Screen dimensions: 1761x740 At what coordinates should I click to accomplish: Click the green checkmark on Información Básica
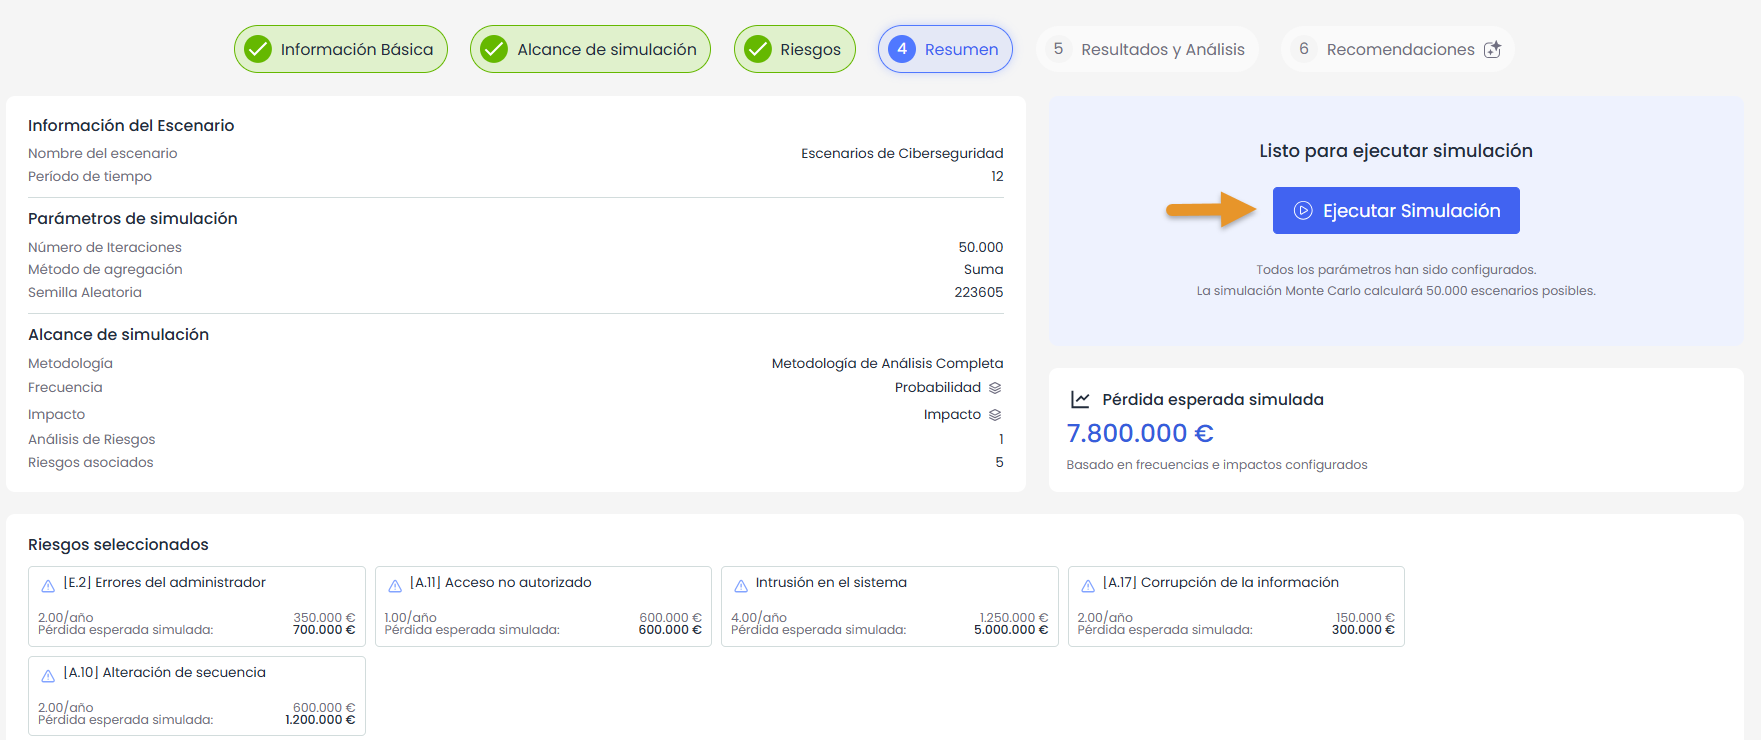point(258,49)
